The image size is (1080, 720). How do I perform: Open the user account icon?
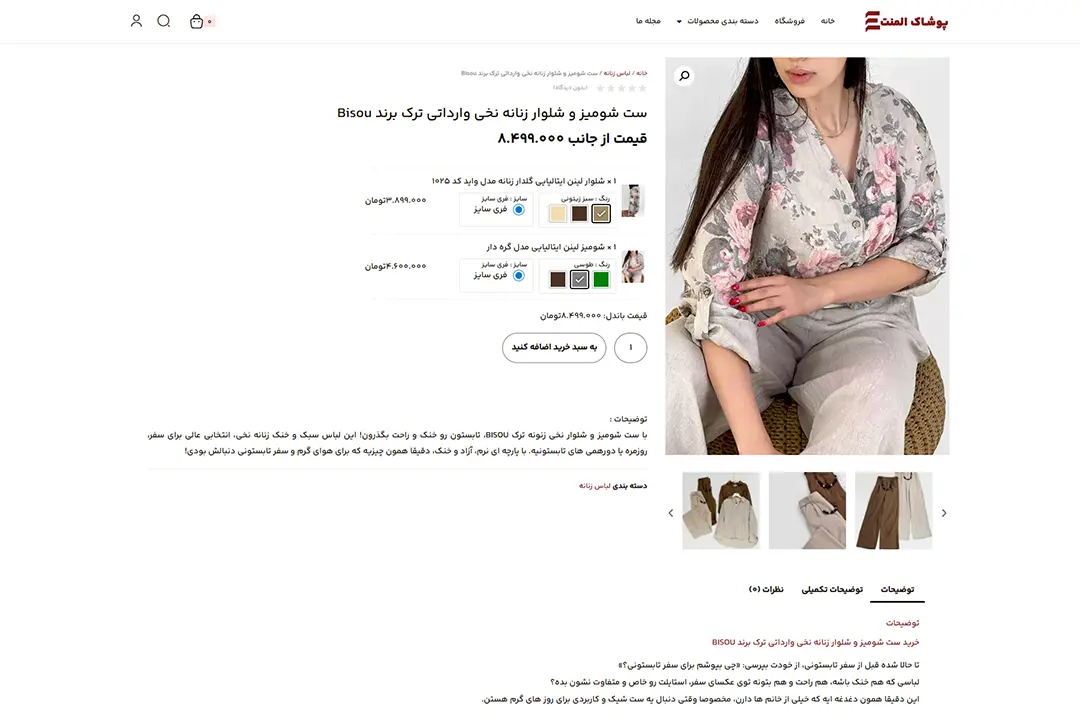[x=136, y=21]
